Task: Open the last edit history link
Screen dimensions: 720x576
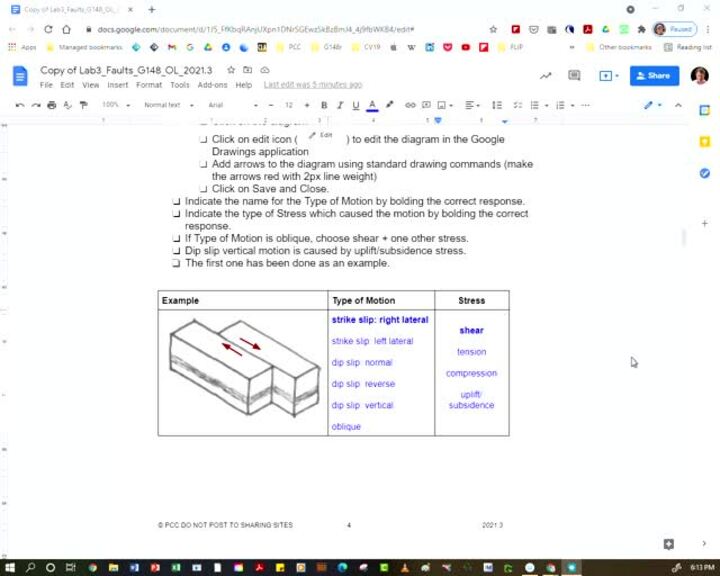Action: (x=313, y=85)
